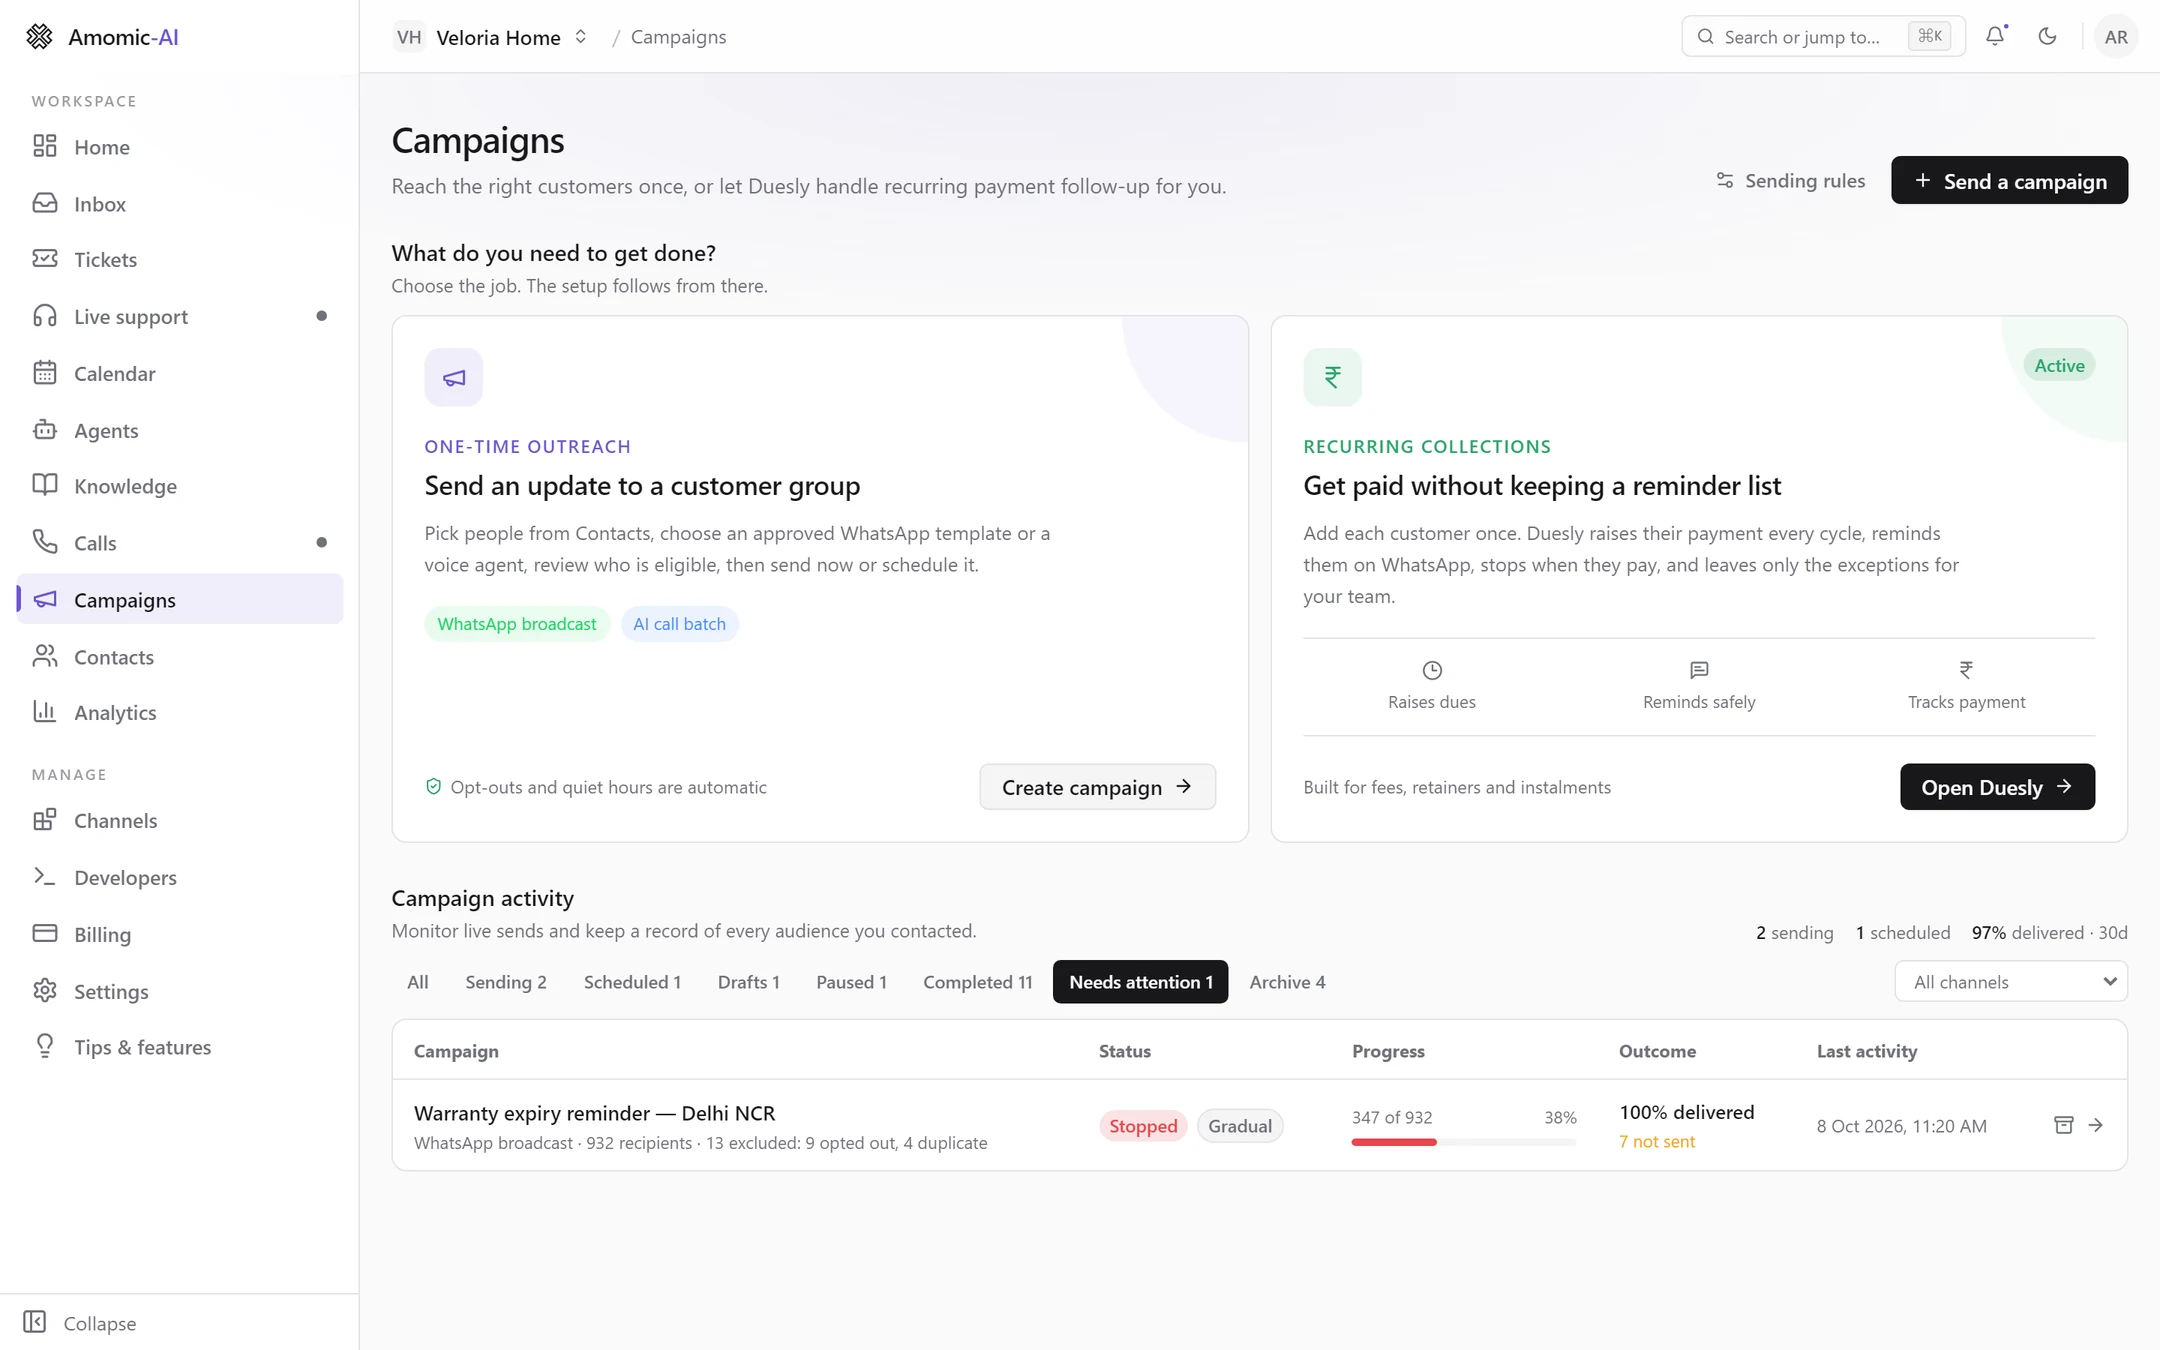Click the Amomic-AI logo icon

[x=39, y=37]
